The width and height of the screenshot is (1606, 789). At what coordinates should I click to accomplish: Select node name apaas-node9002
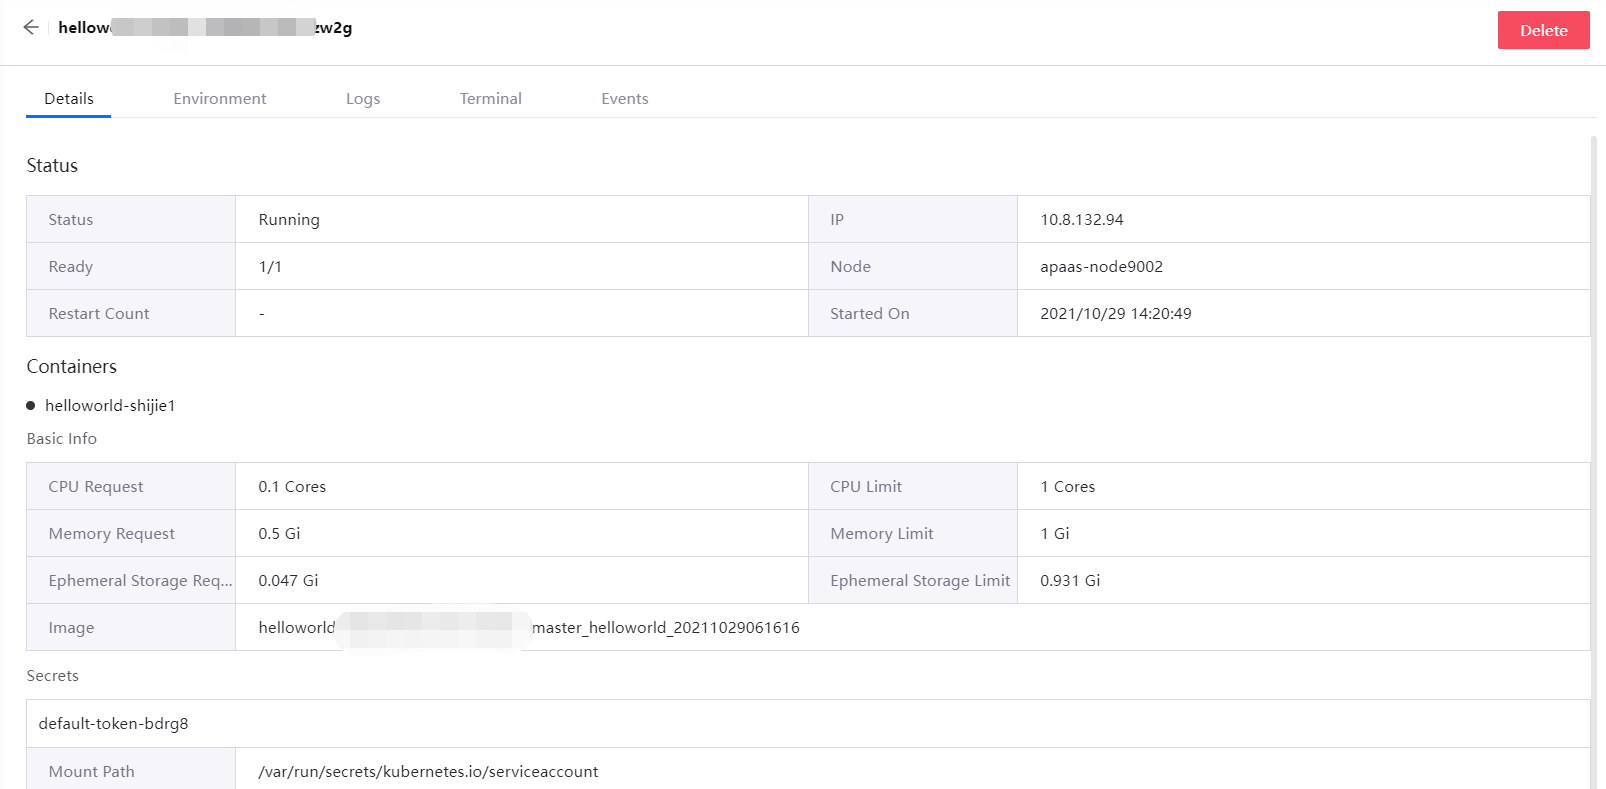[1101, 267]
